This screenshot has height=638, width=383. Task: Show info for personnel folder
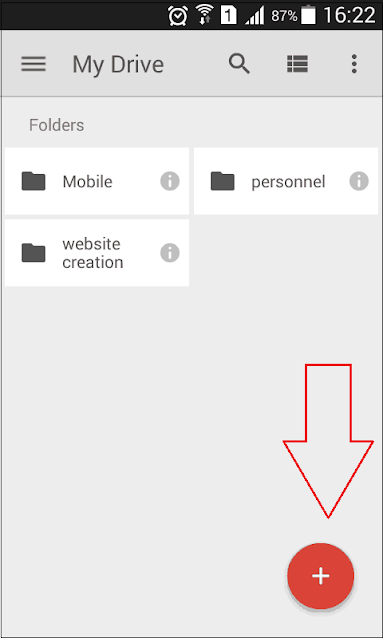[x=359, y=181]
